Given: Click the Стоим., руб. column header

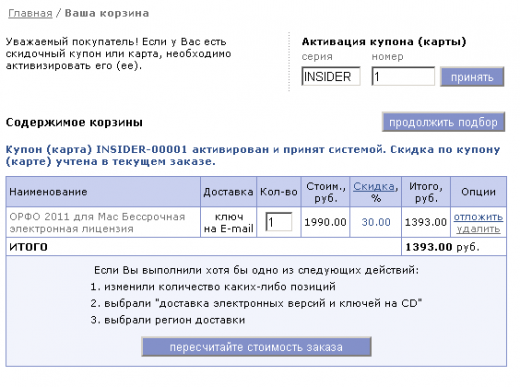Looking at the screenshot, I should tap(326, 192).
